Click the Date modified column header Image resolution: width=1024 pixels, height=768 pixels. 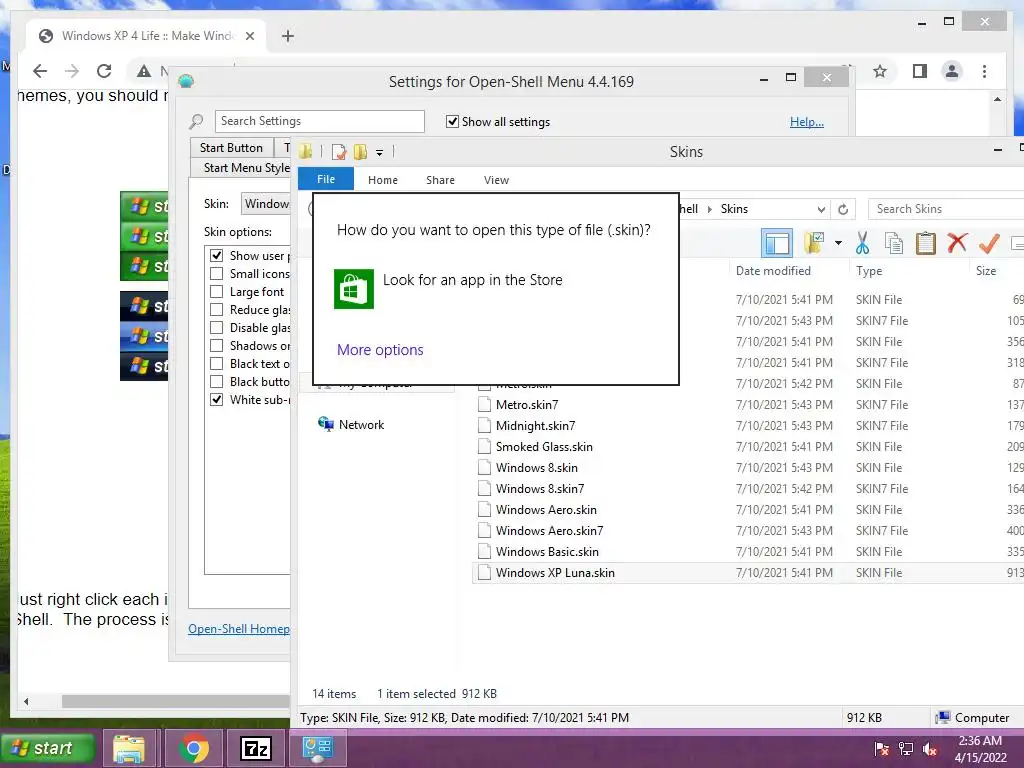click(x=773, y=271)
